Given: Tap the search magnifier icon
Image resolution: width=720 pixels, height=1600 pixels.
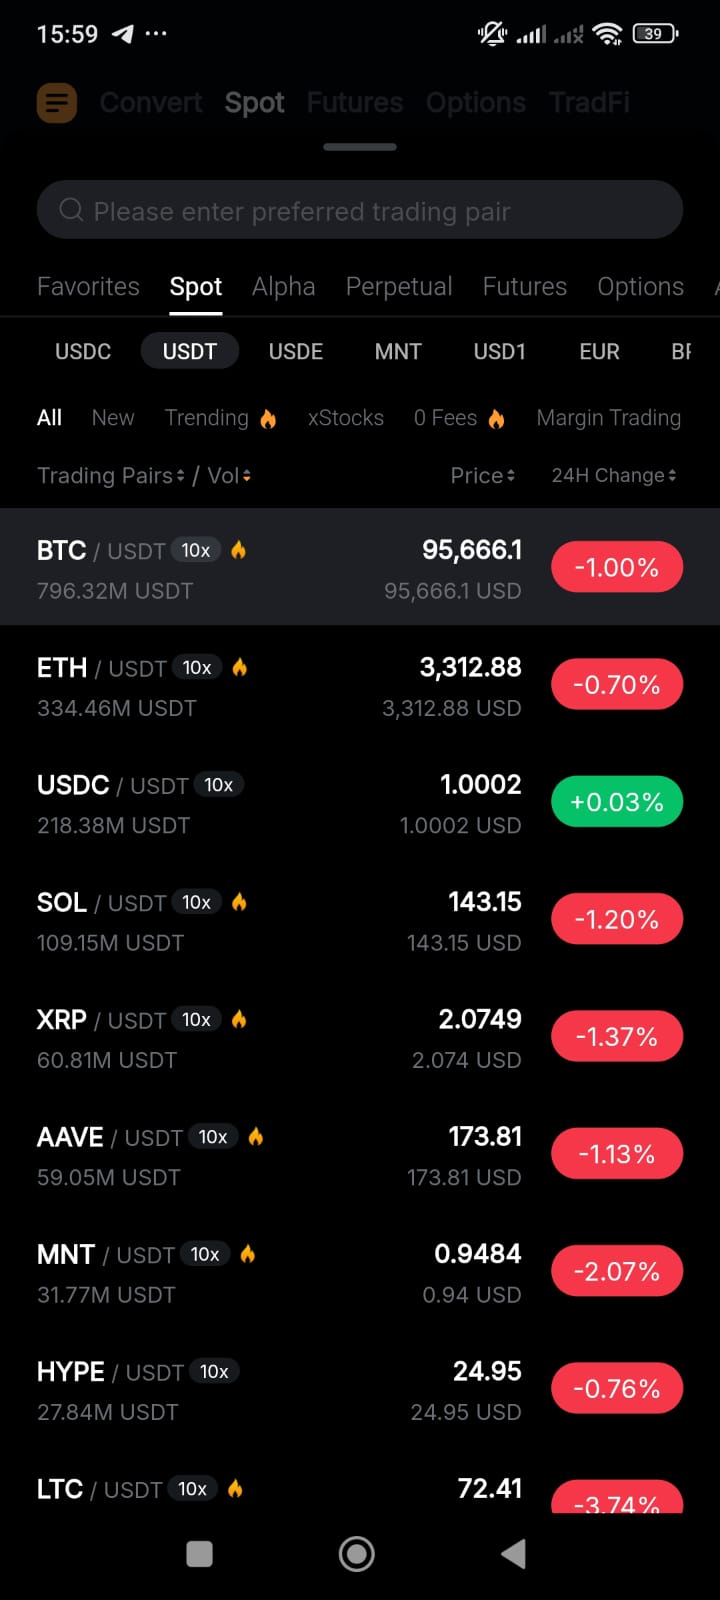Looking at the screenshot, I should [71, 210].
